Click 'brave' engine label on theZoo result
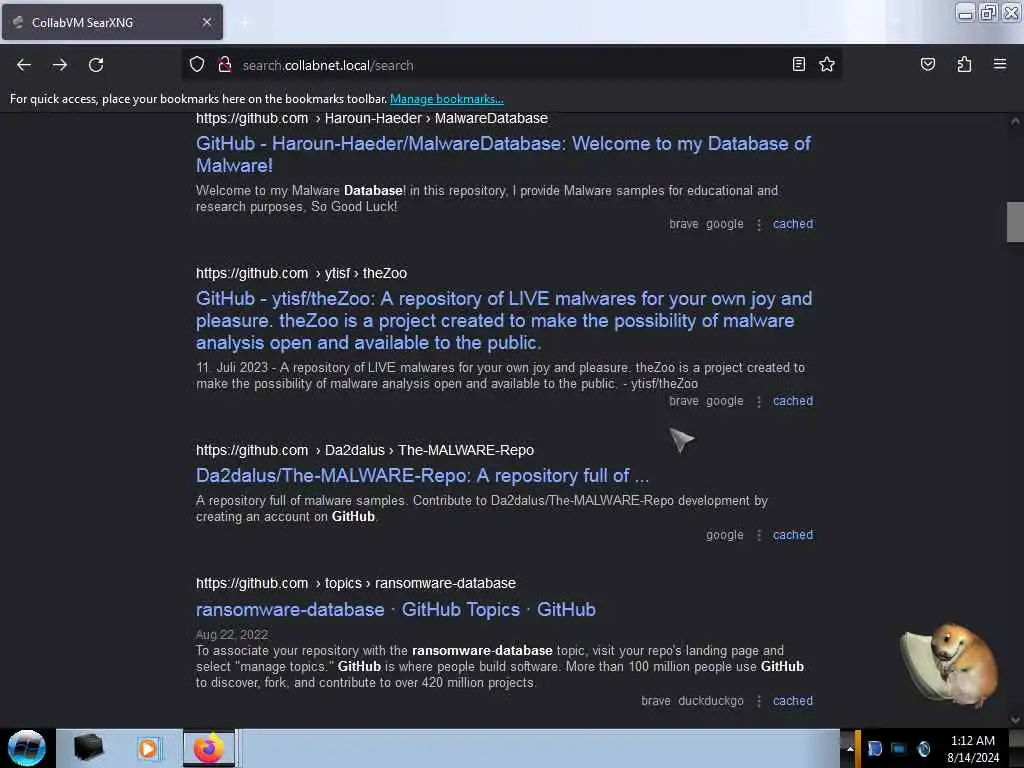1024x768 pixels. 683,401
